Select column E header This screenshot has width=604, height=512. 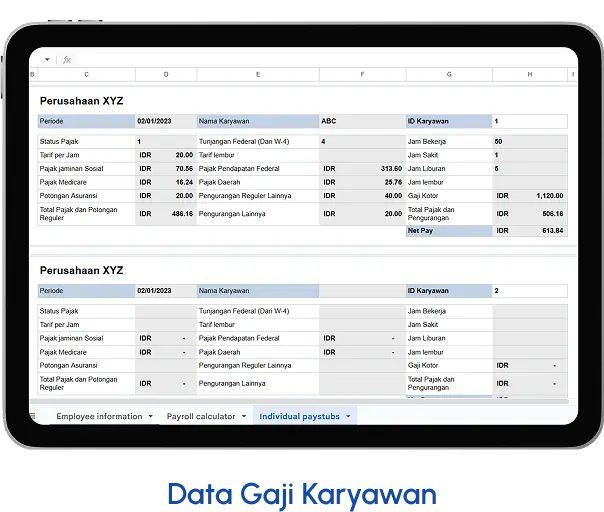257,75
